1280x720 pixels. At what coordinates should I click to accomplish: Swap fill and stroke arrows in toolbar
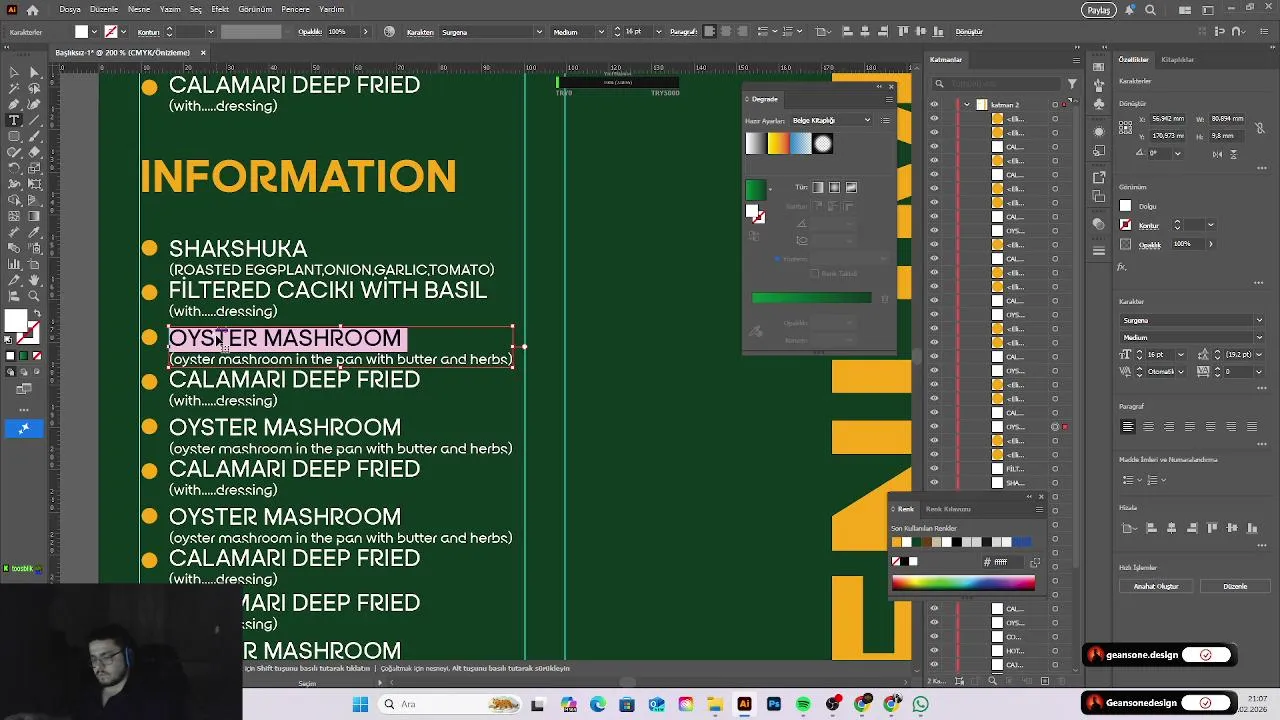pos(36,314)
